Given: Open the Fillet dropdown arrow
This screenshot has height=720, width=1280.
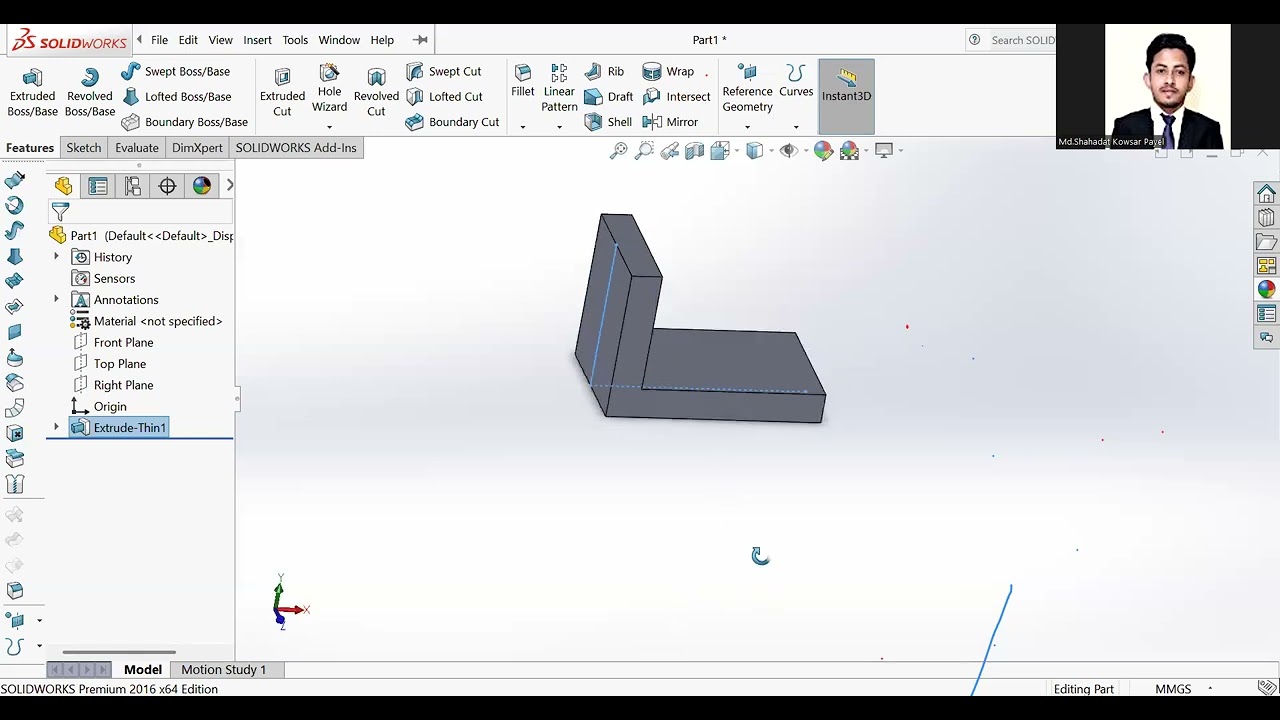Looking at the screenshot, I should pyautogui.click(x=522, y=127).
